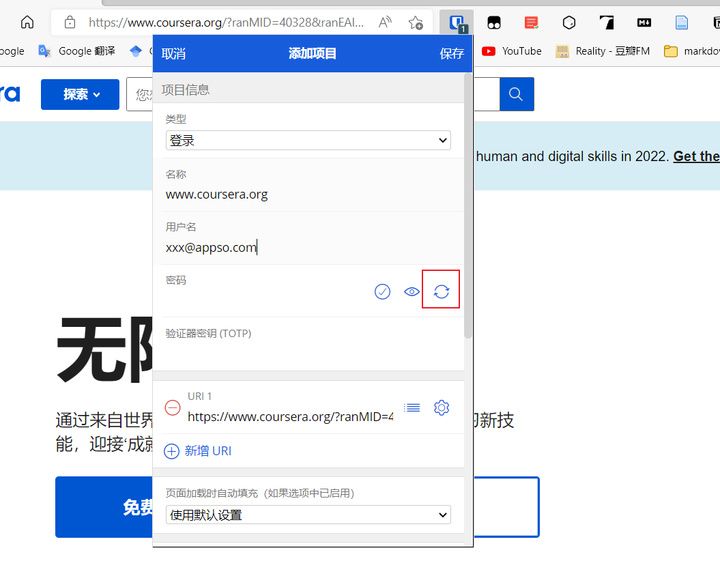This screenshot has width=720, height=561.
Task: Open URI 1 match detection gear options
Action: point(441,407)
